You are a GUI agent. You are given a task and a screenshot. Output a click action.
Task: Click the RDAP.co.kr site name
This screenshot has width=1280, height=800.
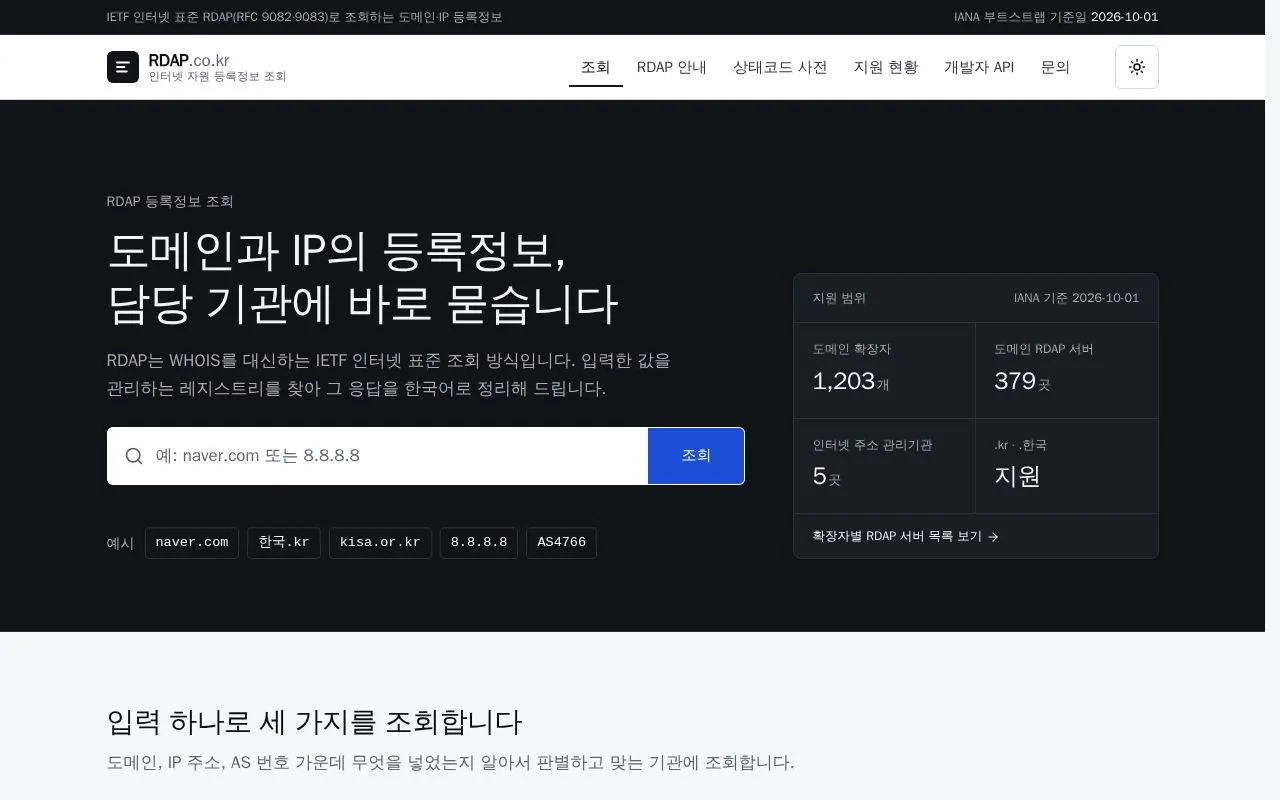click(x=189, y=61)
